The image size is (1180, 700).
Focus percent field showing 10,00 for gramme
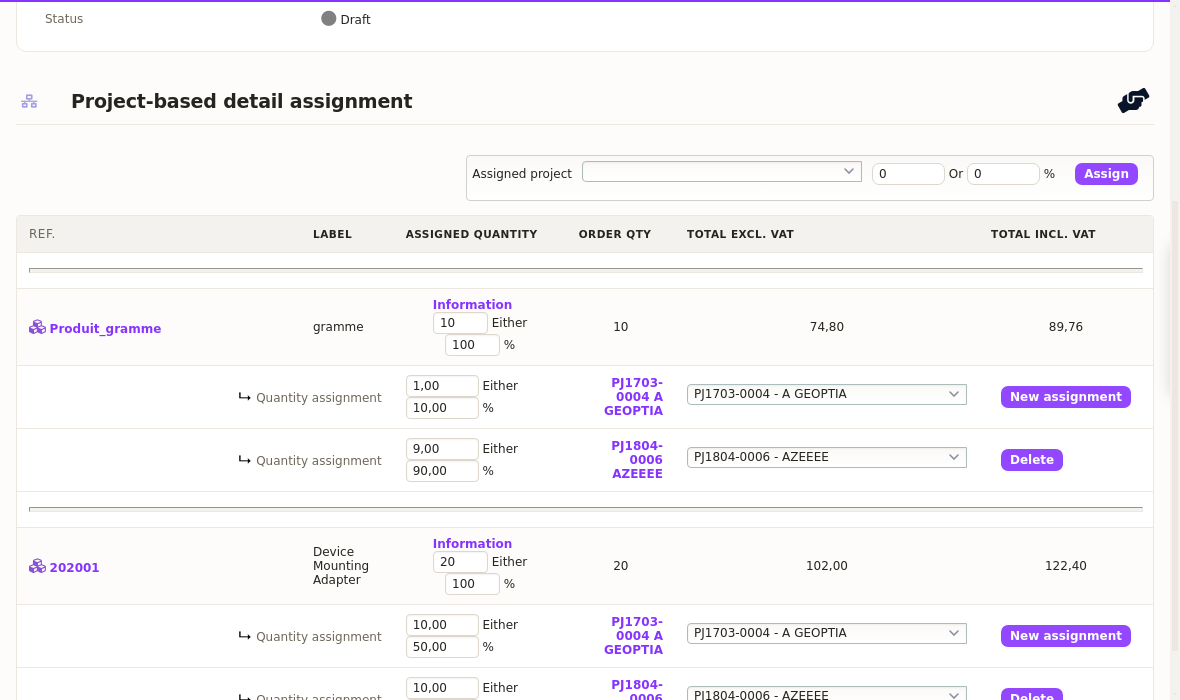pos(442,408)
